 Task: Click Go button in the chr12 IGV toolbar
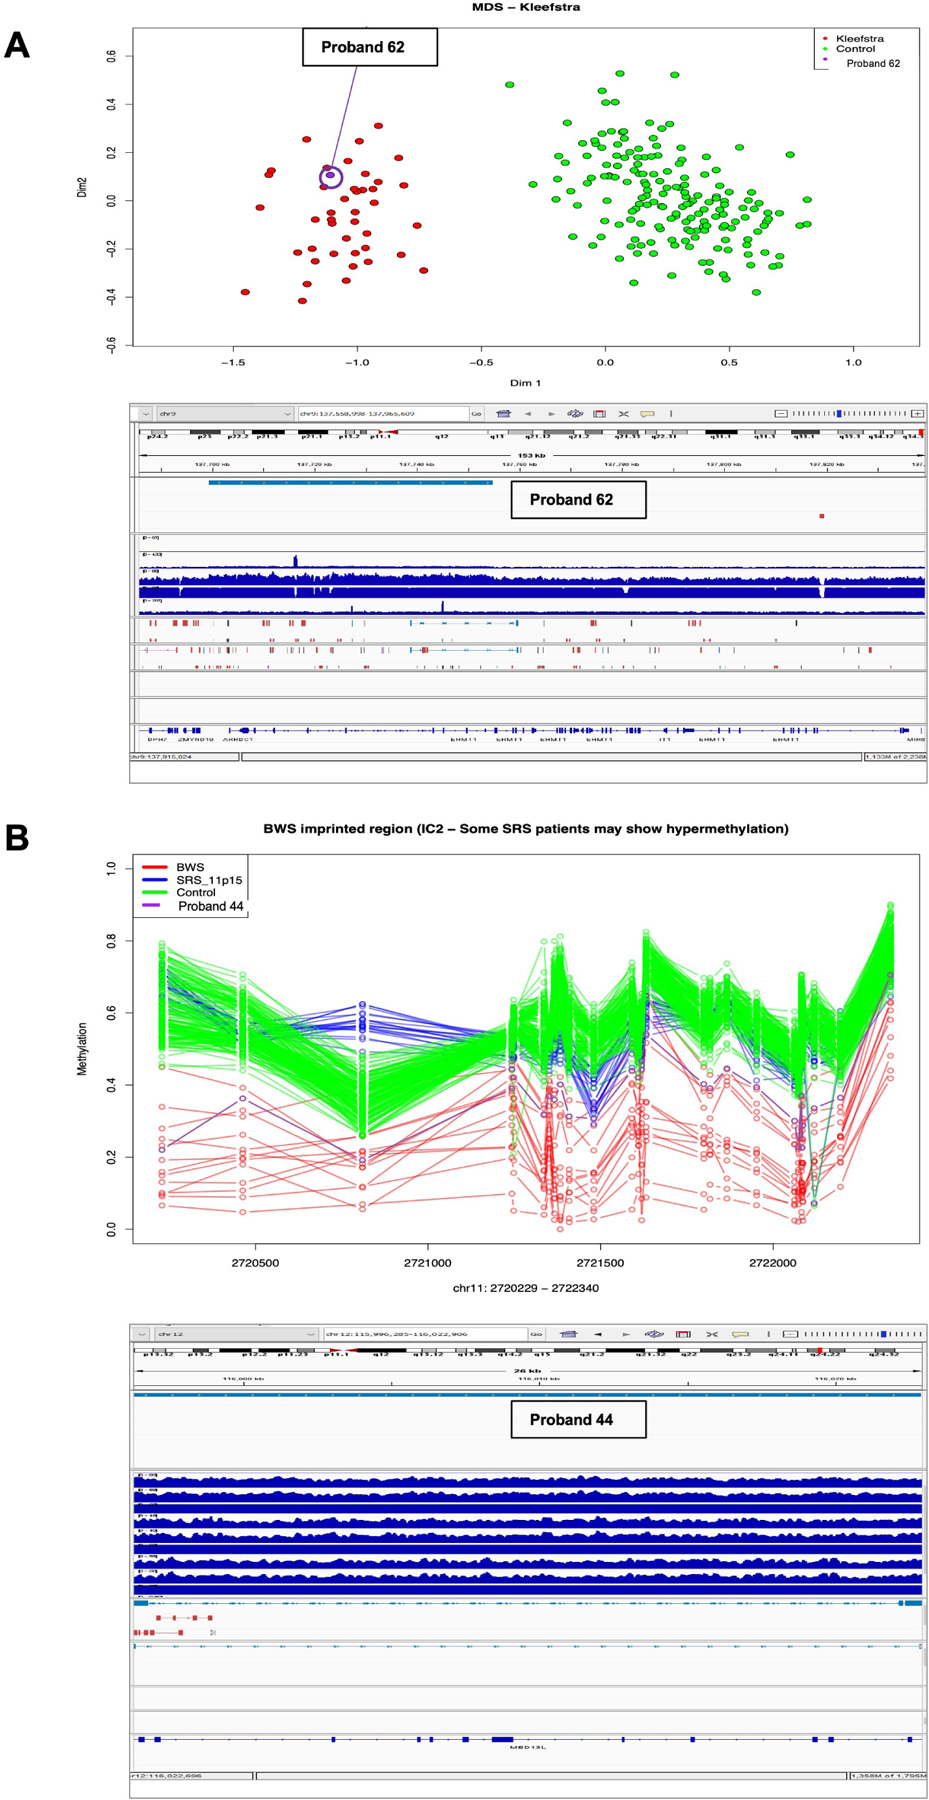click(x=537, y=1334)
